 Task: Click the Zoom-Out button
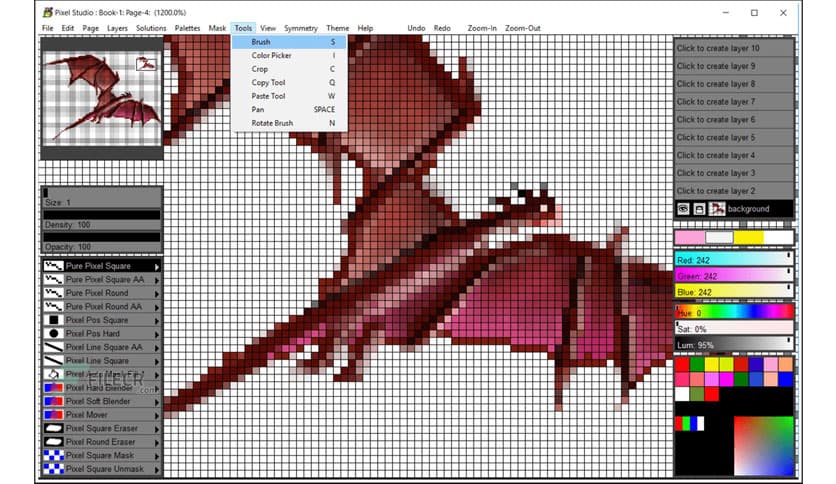[x=522, y=28]
